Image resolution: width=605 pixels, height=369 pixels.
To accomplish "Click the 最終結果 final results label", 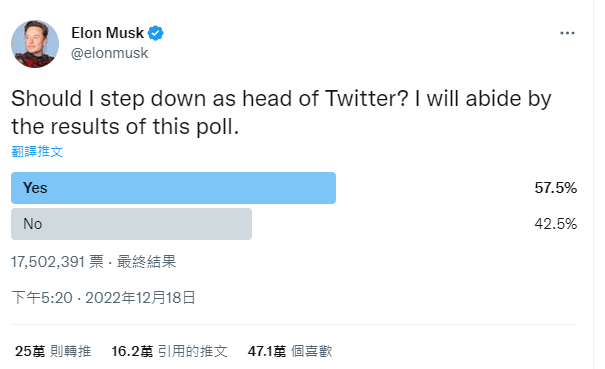I will tap(146, 262).
